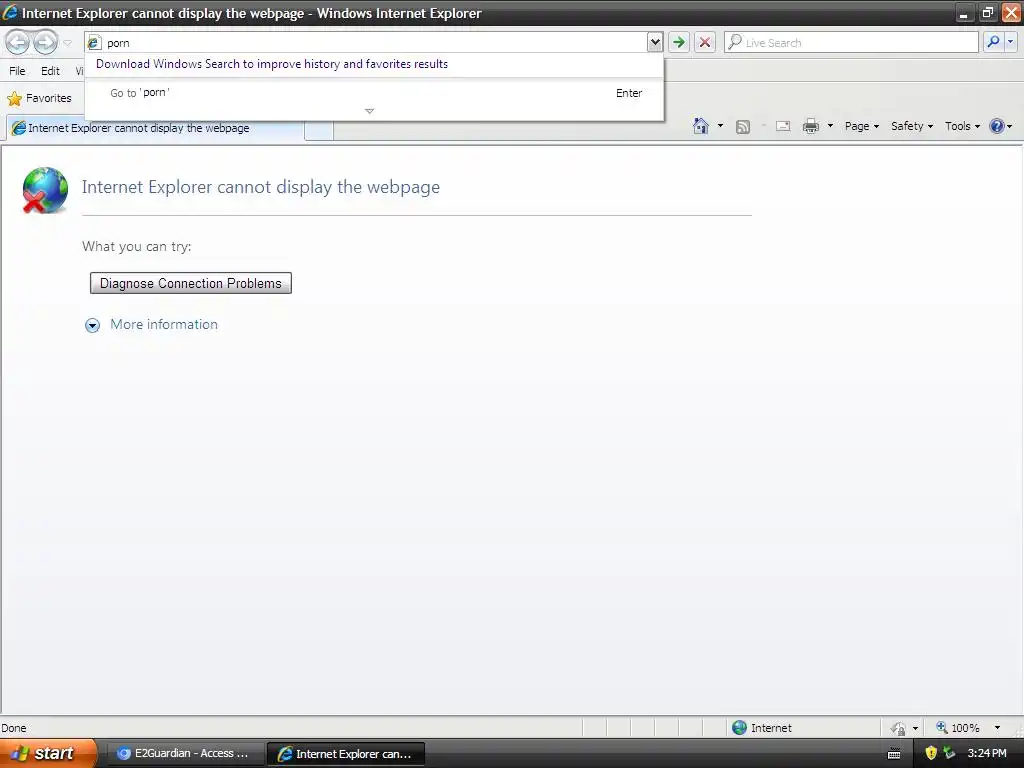Click the red Stop loading button
The height and width of the screenshot is (768, 1024).
click(x=705, y=42)
